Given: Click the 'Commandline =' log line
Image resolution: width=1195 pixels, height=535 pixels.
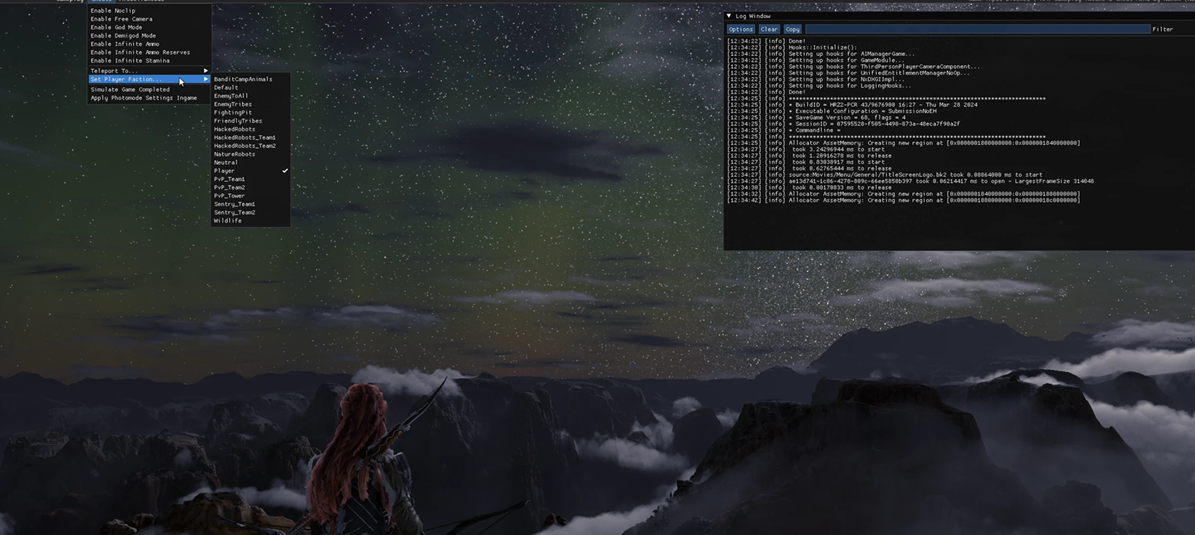Looking at the screenshot, I should click(784, 130).
